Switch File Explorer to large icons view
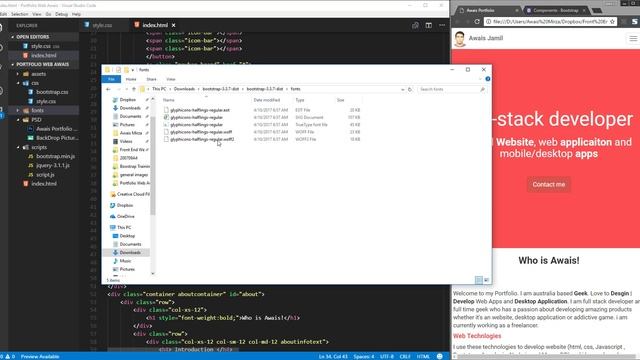The height and width of the screenshot is (360, 640). pyautogui.click(x=486, y=280)
